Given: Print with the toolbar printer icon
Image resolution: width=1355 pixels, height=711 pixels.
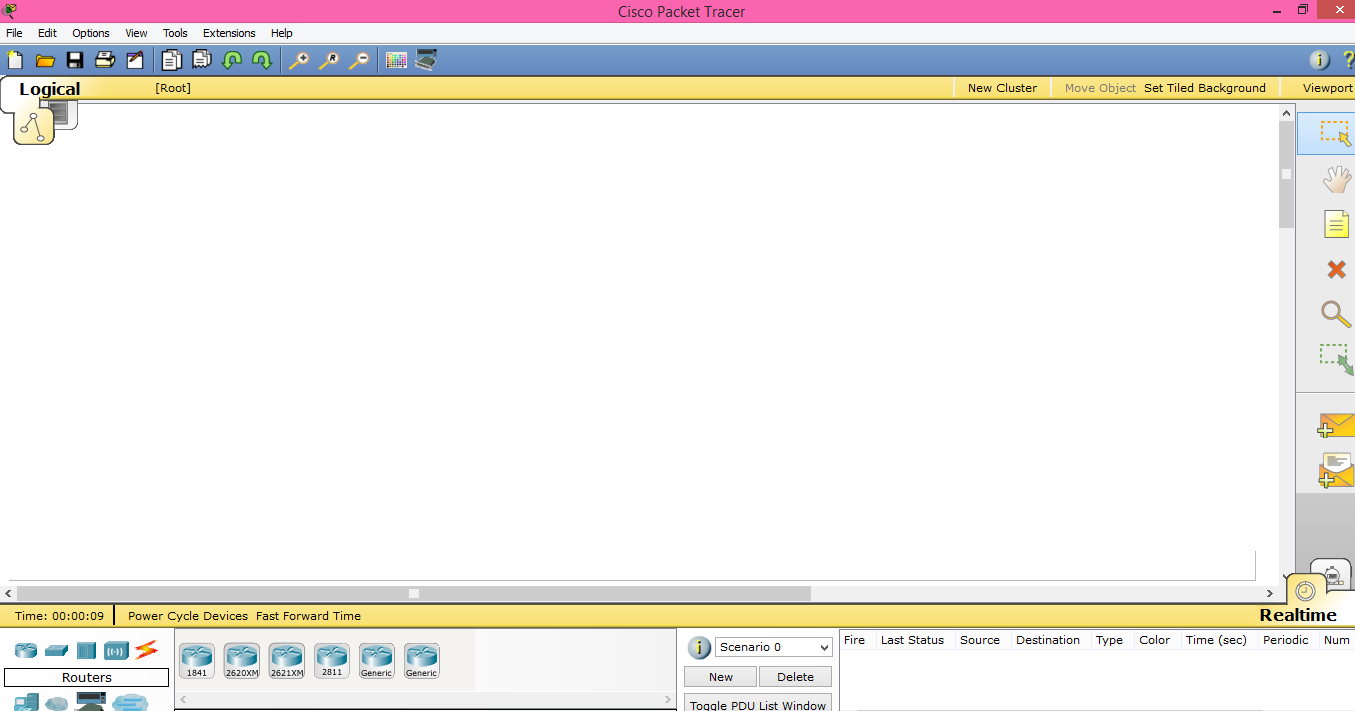Looking at the screenshot, I should (x=105, y=60).
